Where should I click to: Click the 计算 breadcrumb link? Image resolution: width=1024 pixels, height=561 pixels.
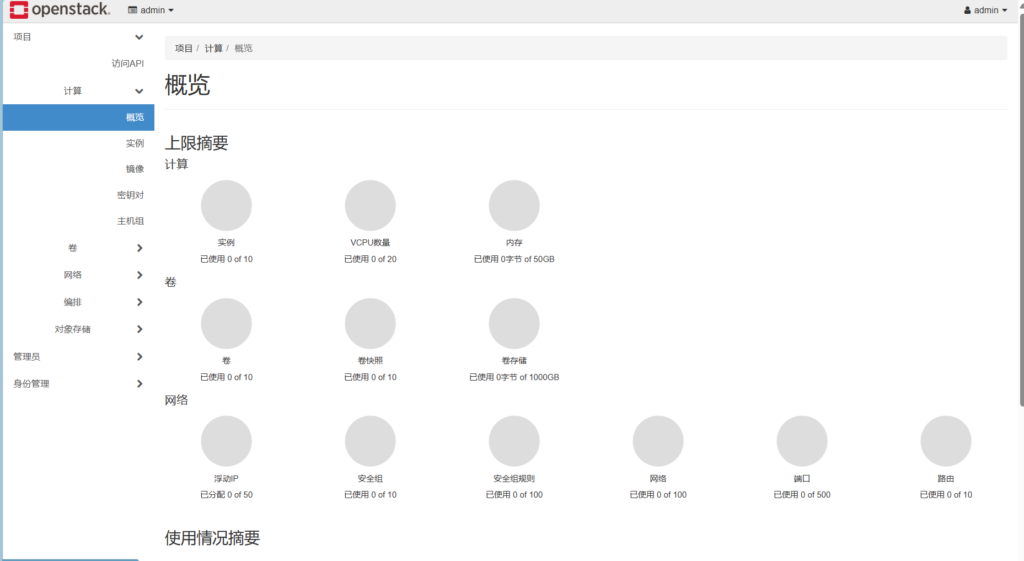[x=214, y=48]
